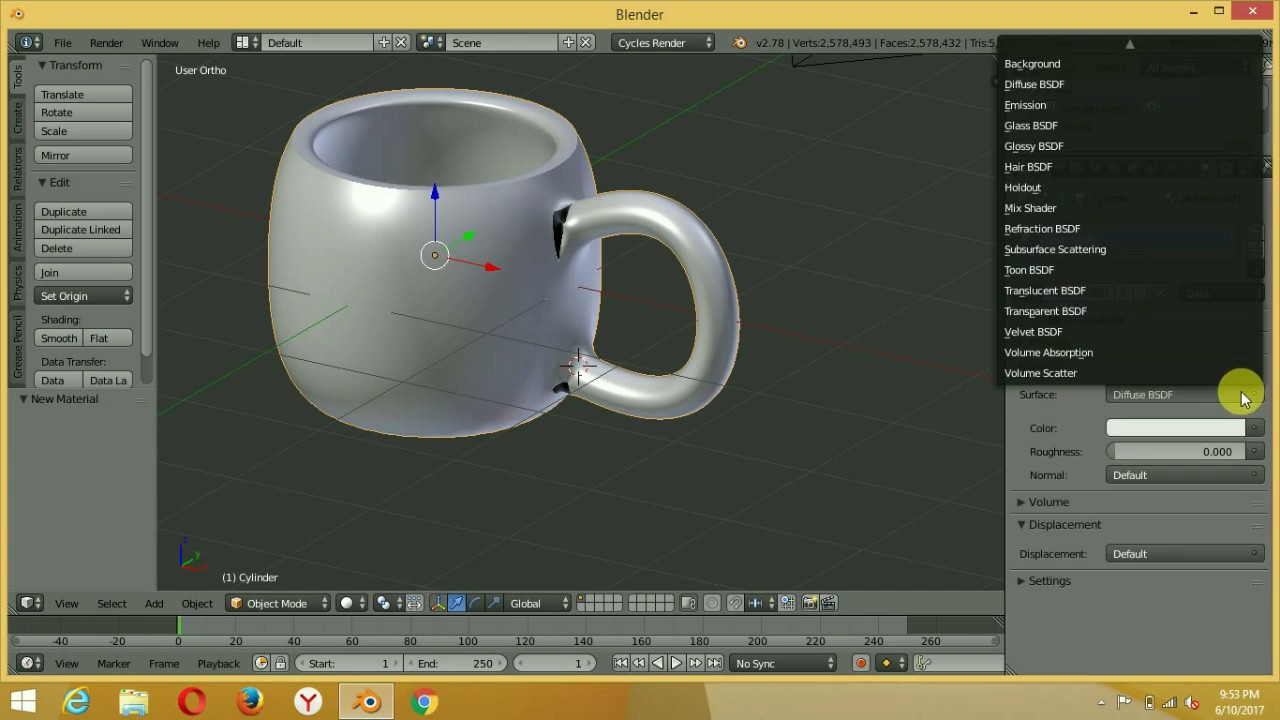Open the Timeline editor type selector

coord(30,663)
